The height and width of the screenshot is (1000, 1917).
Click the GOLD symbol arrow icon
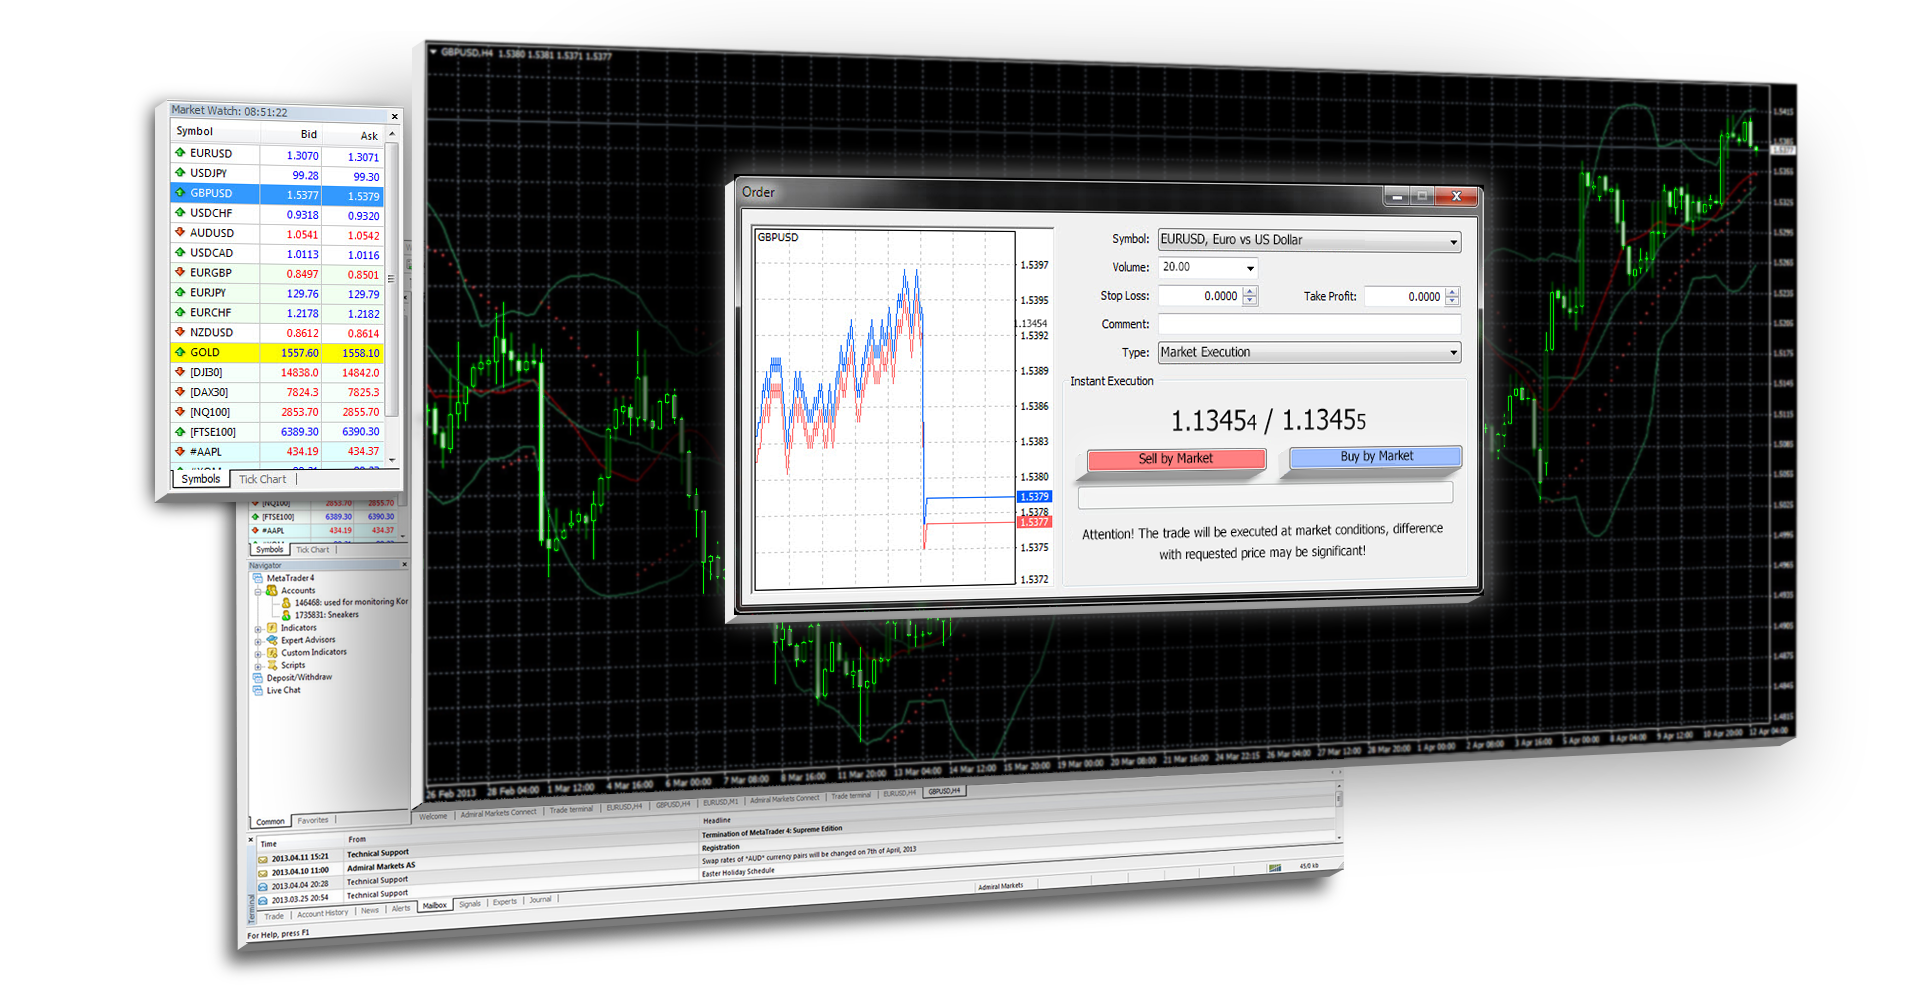pos(180,352)
